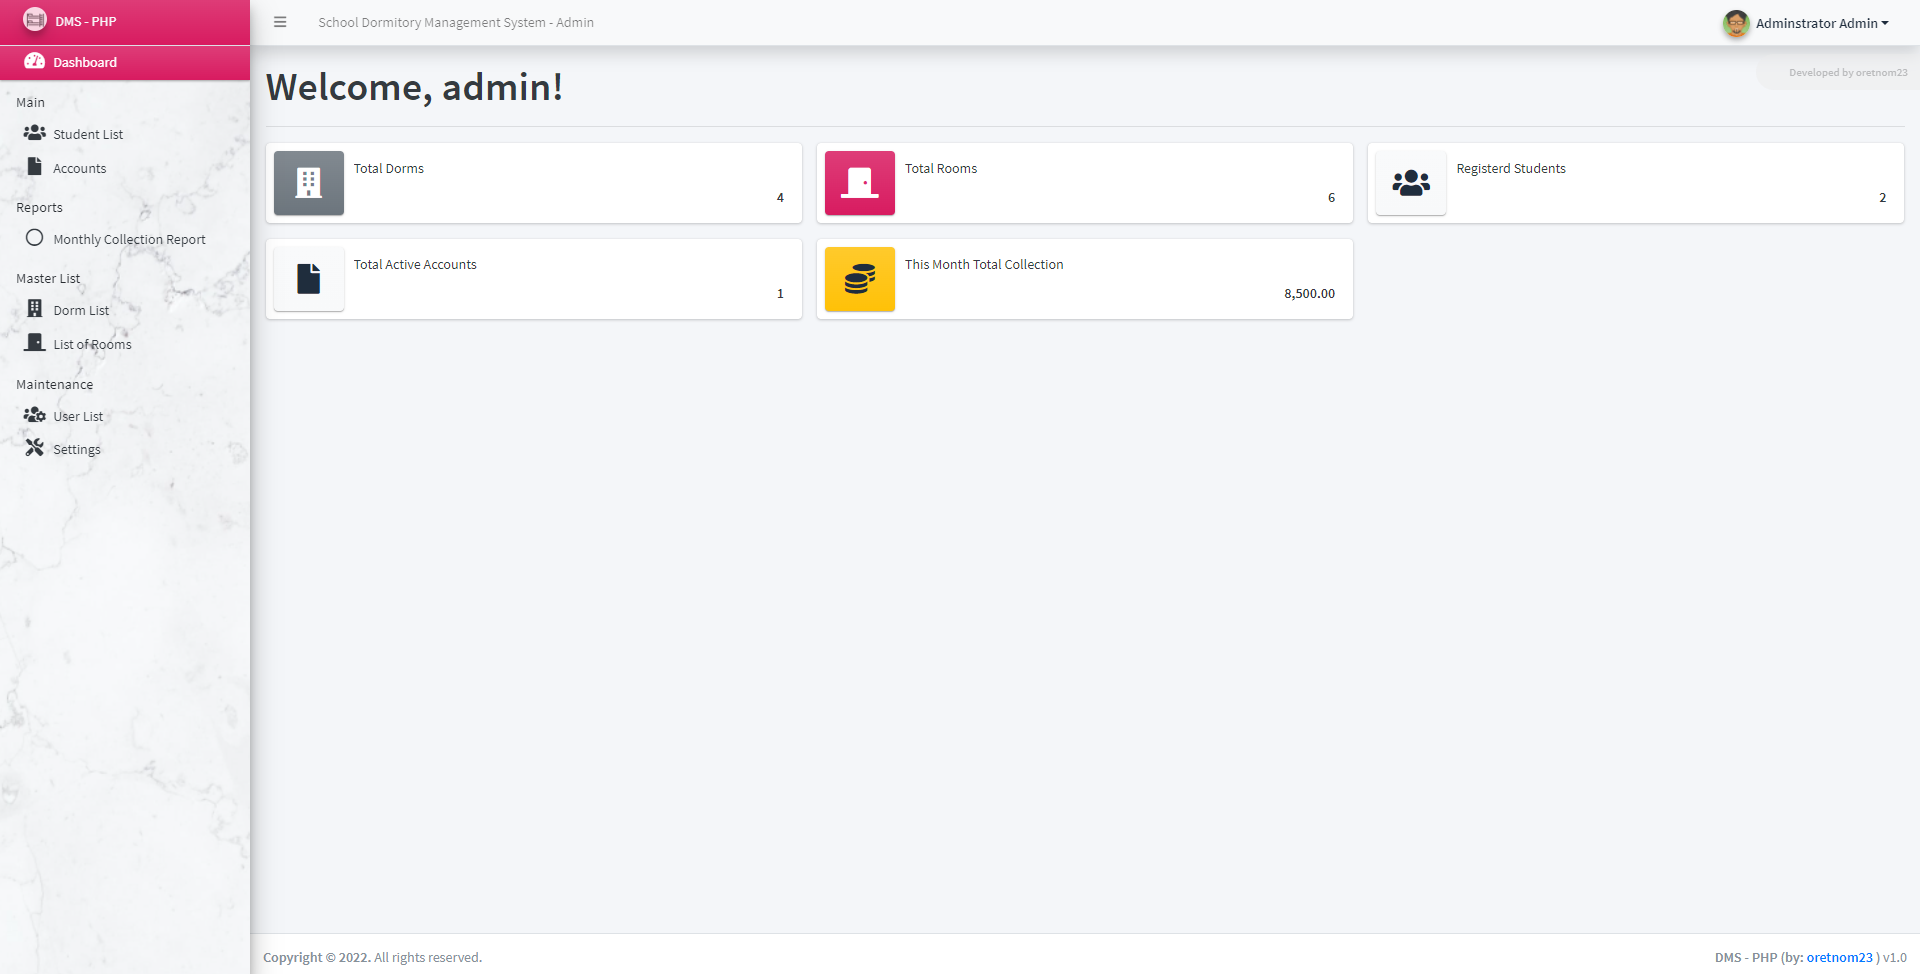Click the pink Total Rooms door icon
1920x974 pixels.
860,183
